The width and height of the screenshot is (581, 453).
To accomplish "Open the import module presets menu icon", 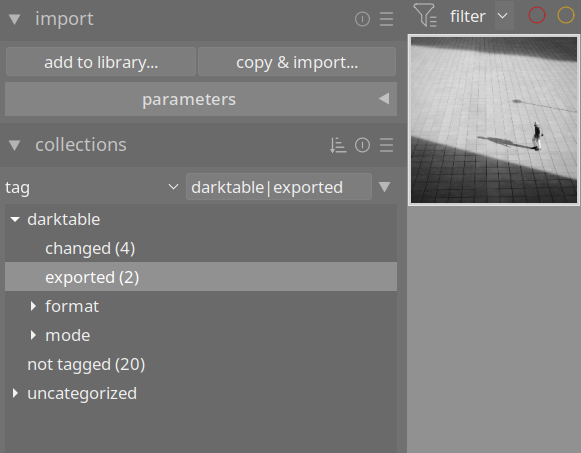I will pos(386,19).
